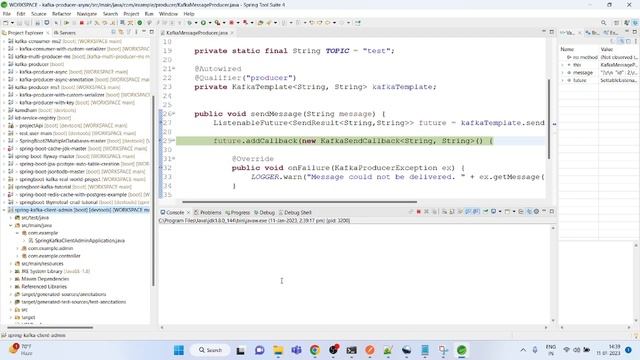
Task: Expand the 'future' variable row
Action: pos(563,80)
